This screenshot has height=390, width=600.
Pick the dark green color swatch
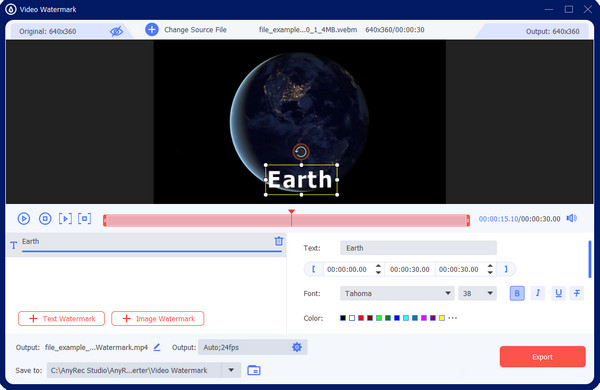click(388, 318)
